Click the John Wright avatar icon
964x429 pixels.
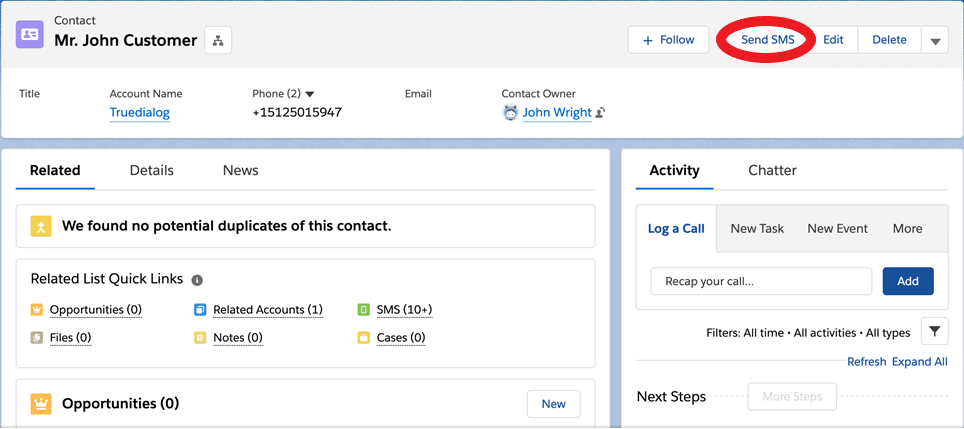coord(510,112)
